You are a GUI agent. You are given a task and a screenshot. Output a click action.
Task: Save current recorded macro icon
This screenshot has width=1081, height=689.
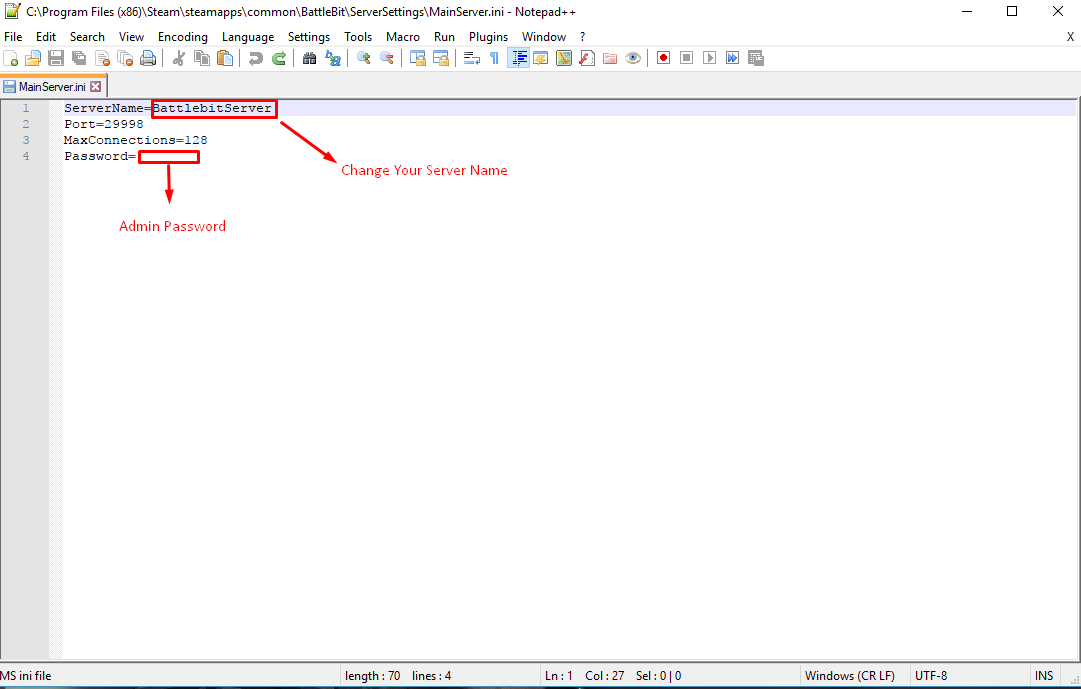tap(756, 58)
